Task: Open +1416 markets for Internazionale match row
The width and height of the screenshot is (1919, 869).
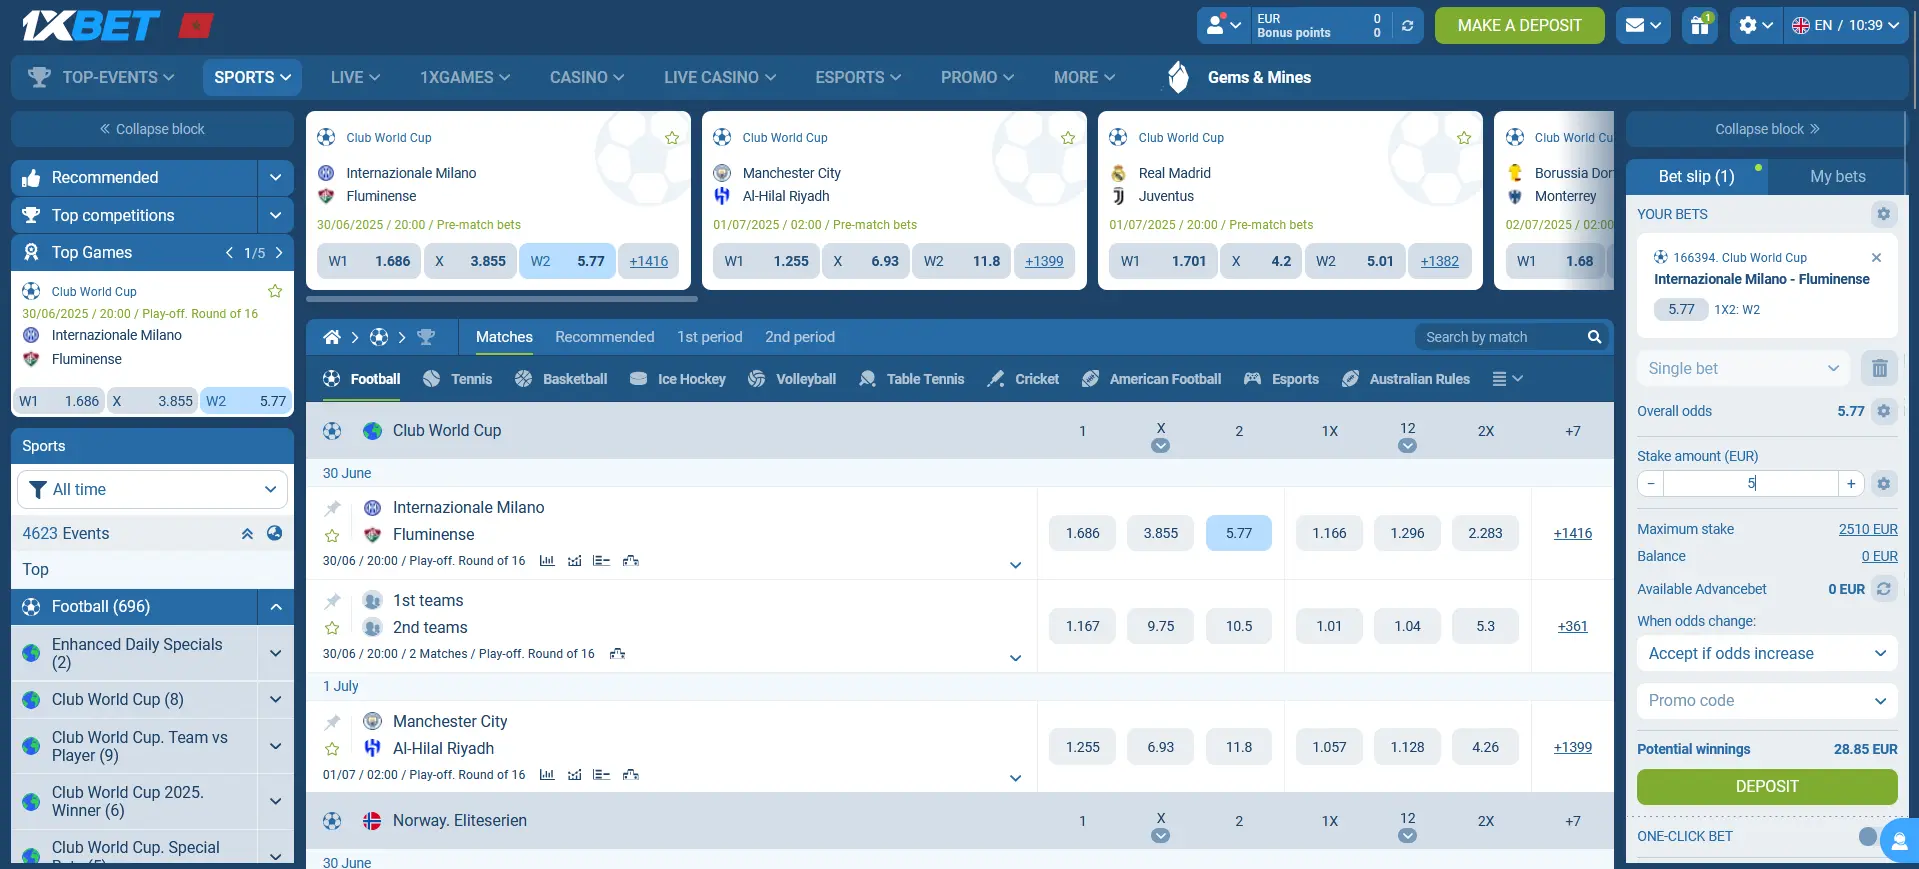Action: click(x=1572, y=533)
